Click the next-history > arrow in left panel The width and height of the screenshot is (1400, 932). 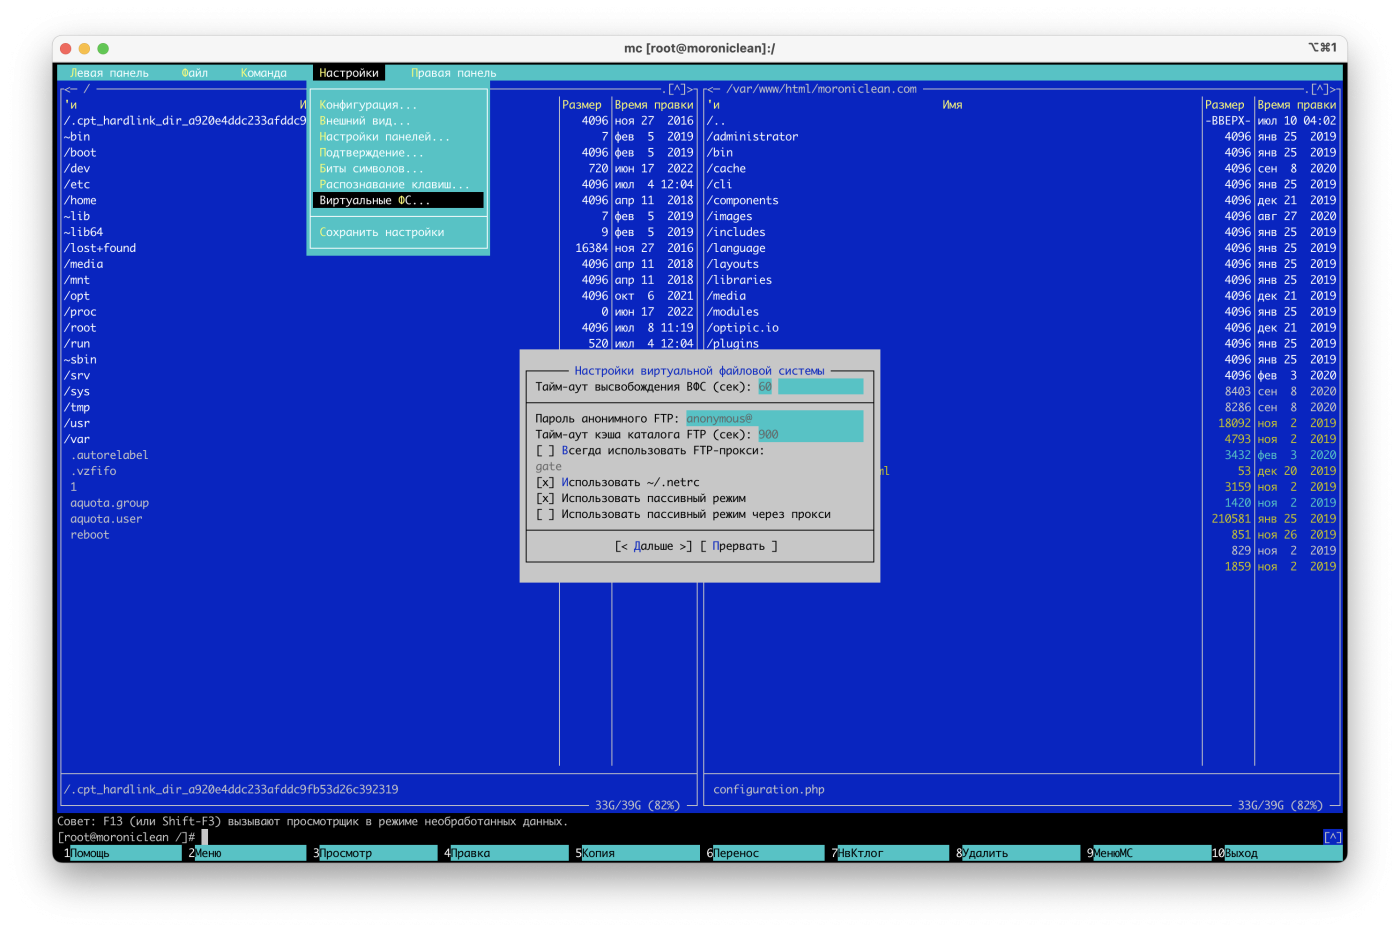point(692,89)
